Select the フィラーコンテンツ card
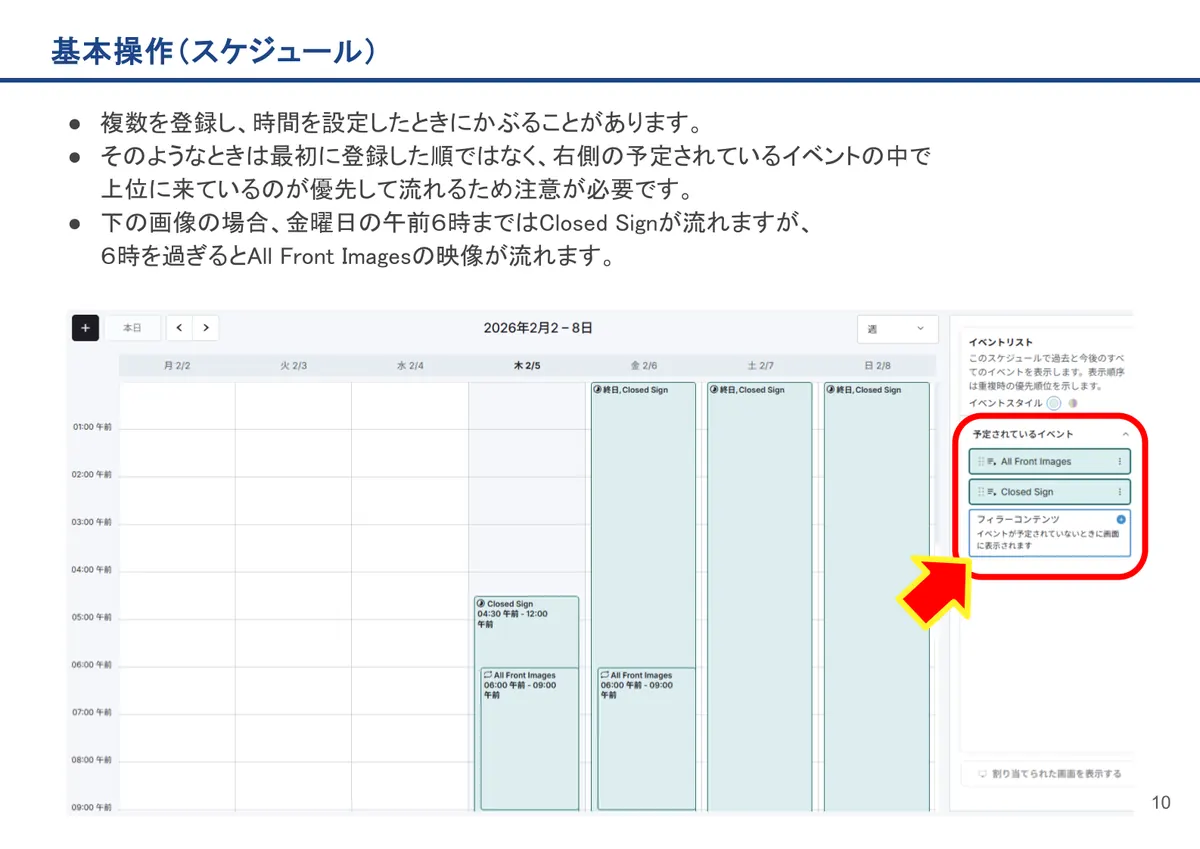Image resolution: width=1200 pixels, height=849 pixels. 1049,533
